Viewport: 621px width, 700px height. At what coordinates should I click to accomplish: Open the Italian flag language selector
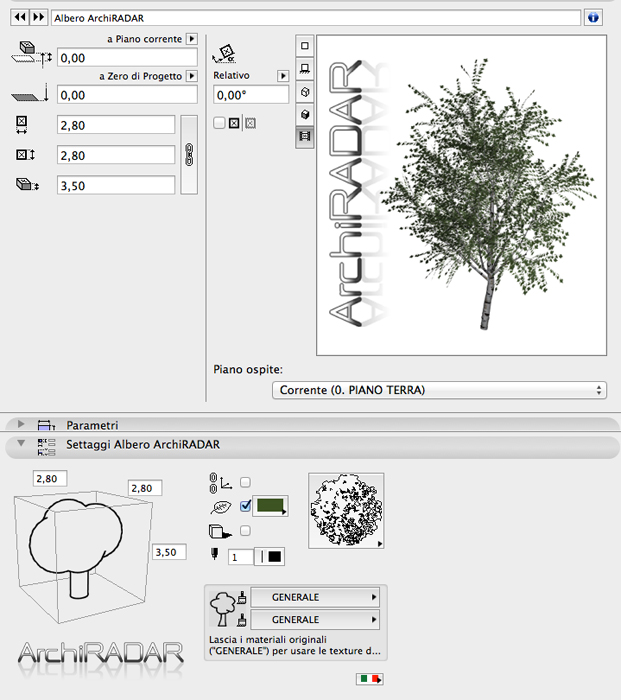(x=370, y=679)
